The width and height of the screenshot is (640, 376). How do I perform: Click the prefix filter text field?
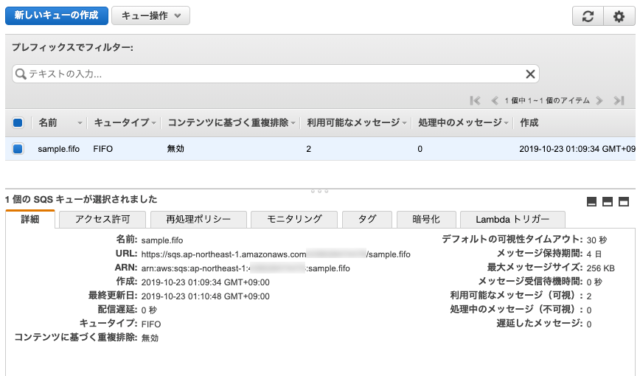point(276,74)
